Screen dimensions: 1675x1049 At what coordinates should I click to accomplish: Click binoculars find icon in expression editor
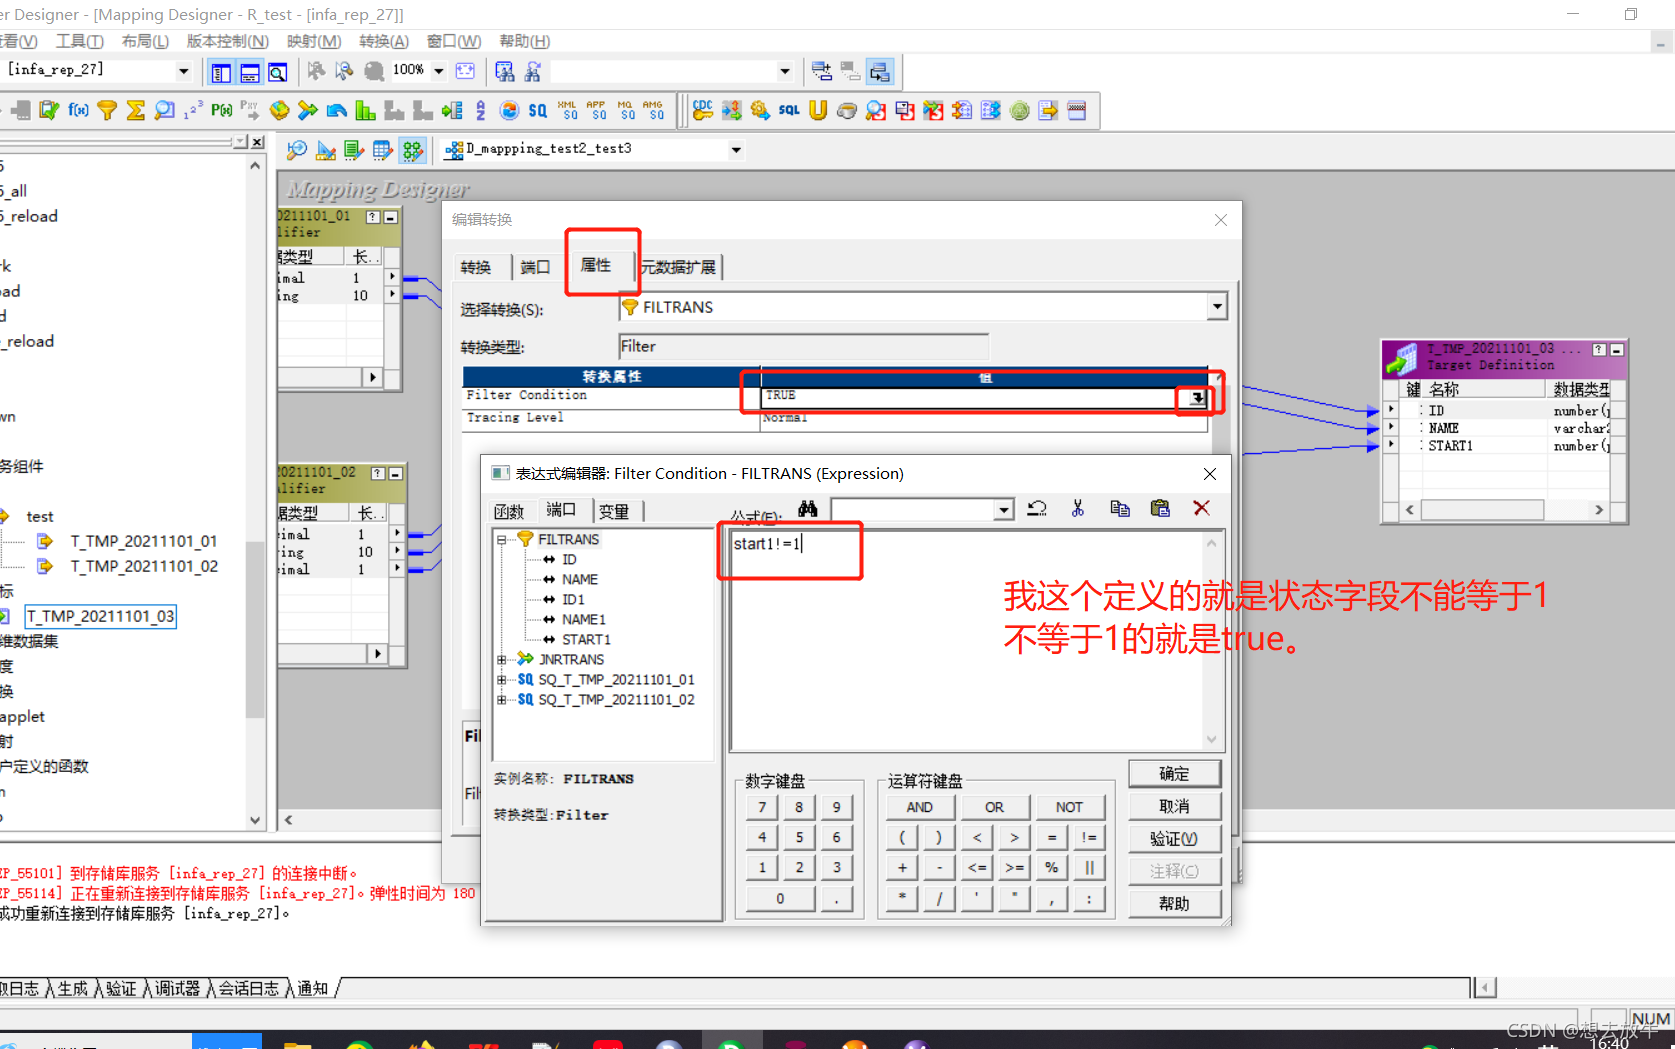pos(808,509)
